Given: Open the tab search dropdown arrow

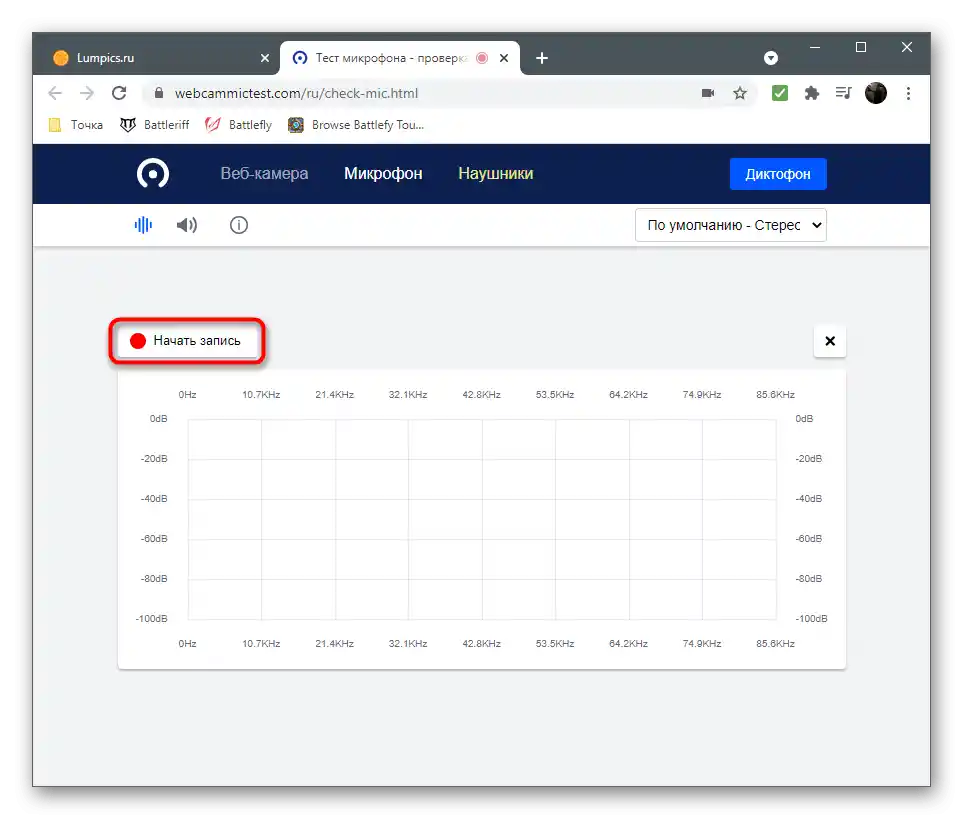Looking at the screenshot, I should (x=771, y=58).
